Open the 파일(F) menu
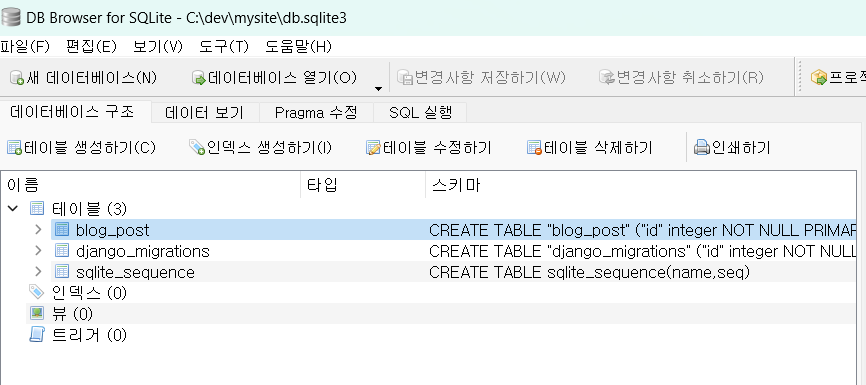Image resolution: width=866 pixels, height=385 pixels. pyautogui.click(x=25, y=46)
